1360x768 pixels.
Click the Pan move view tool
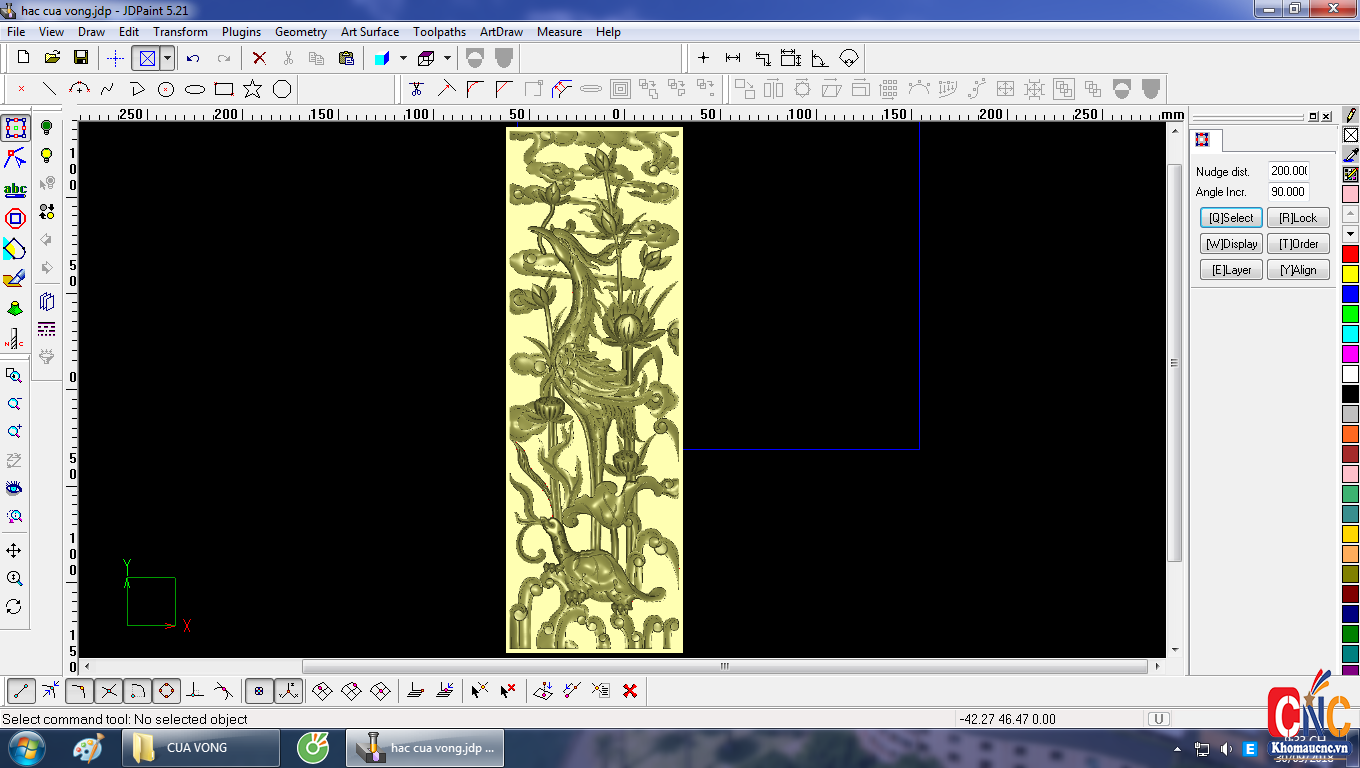click(14, 551)
